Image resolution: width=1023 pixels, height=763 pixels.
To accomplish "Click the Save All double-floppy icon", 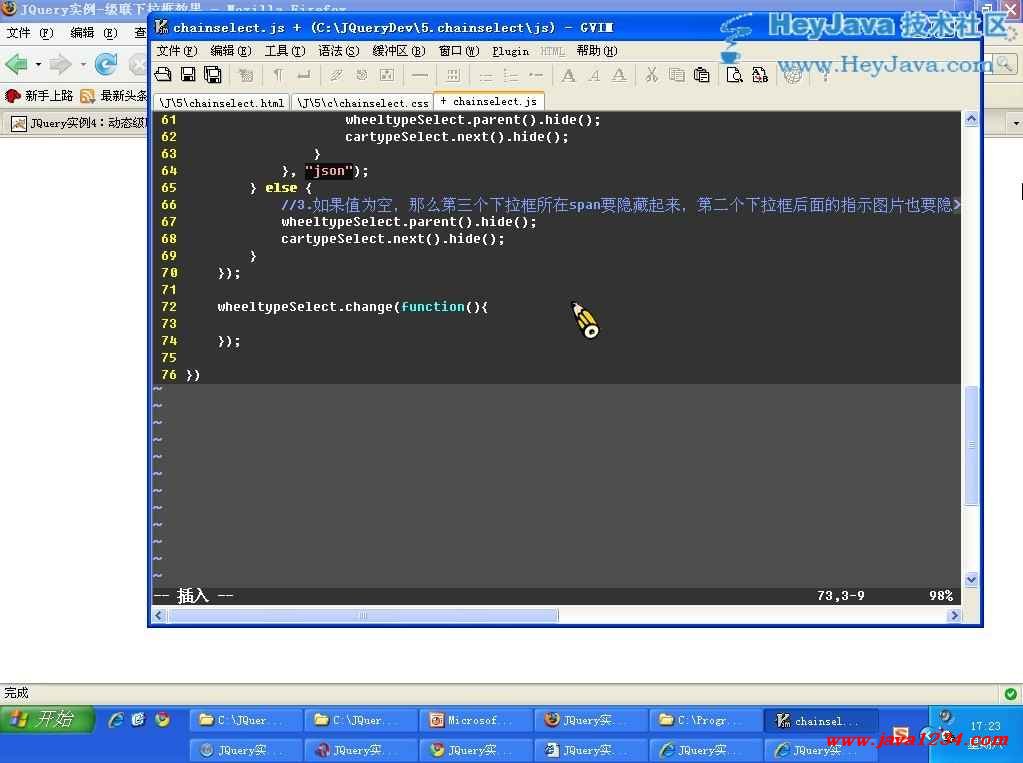I will tap(213, 75).
